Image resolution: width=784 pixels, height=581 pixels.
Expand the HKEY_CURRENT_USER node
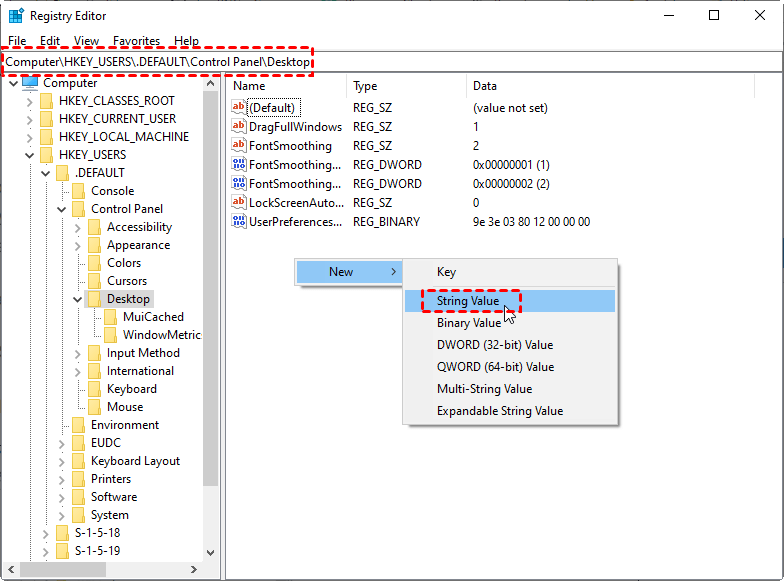click(30, 120)
